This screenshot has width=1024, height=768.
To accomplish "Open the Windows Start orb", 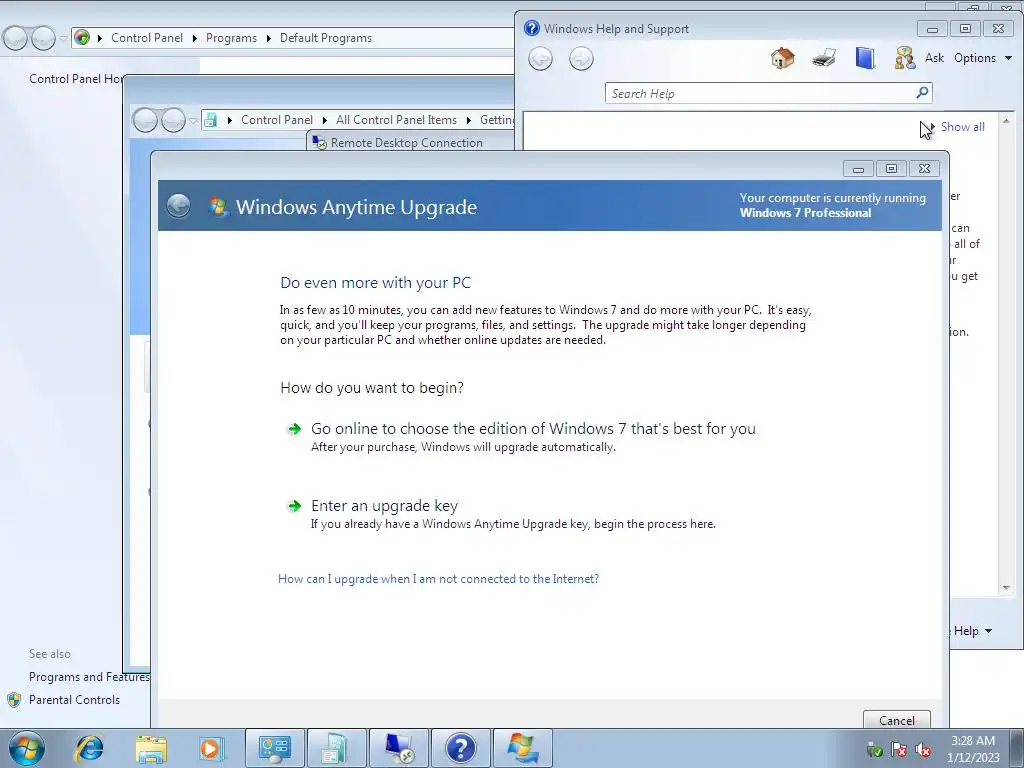I will (x=27, y=748).
